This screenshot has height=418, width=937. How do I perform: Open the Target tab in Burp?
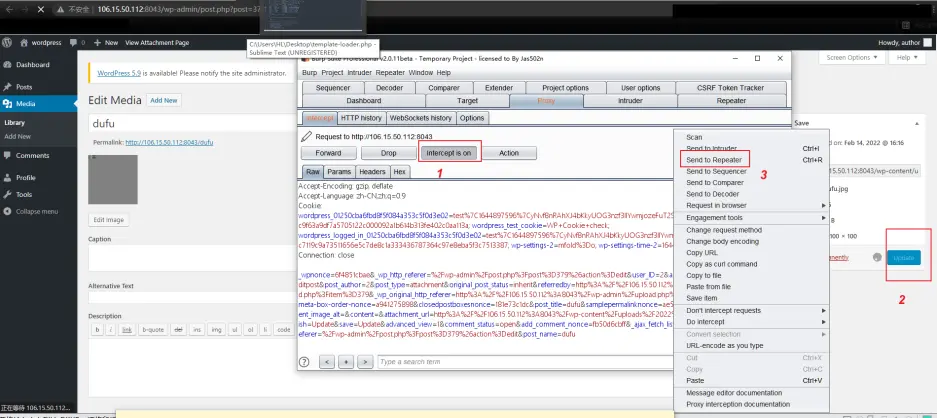467,100
